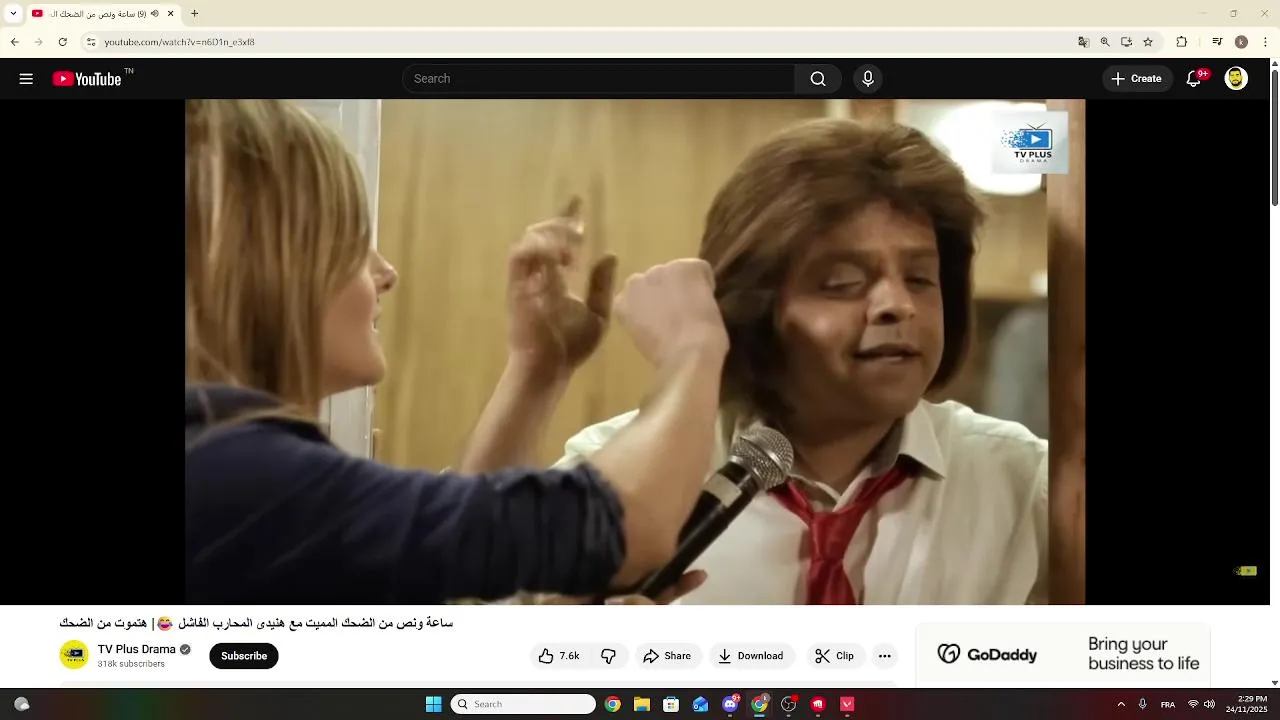1280x720 pixels.
Task: Open the zoom magnifier in address bar
Action: tap(1105, 42)
